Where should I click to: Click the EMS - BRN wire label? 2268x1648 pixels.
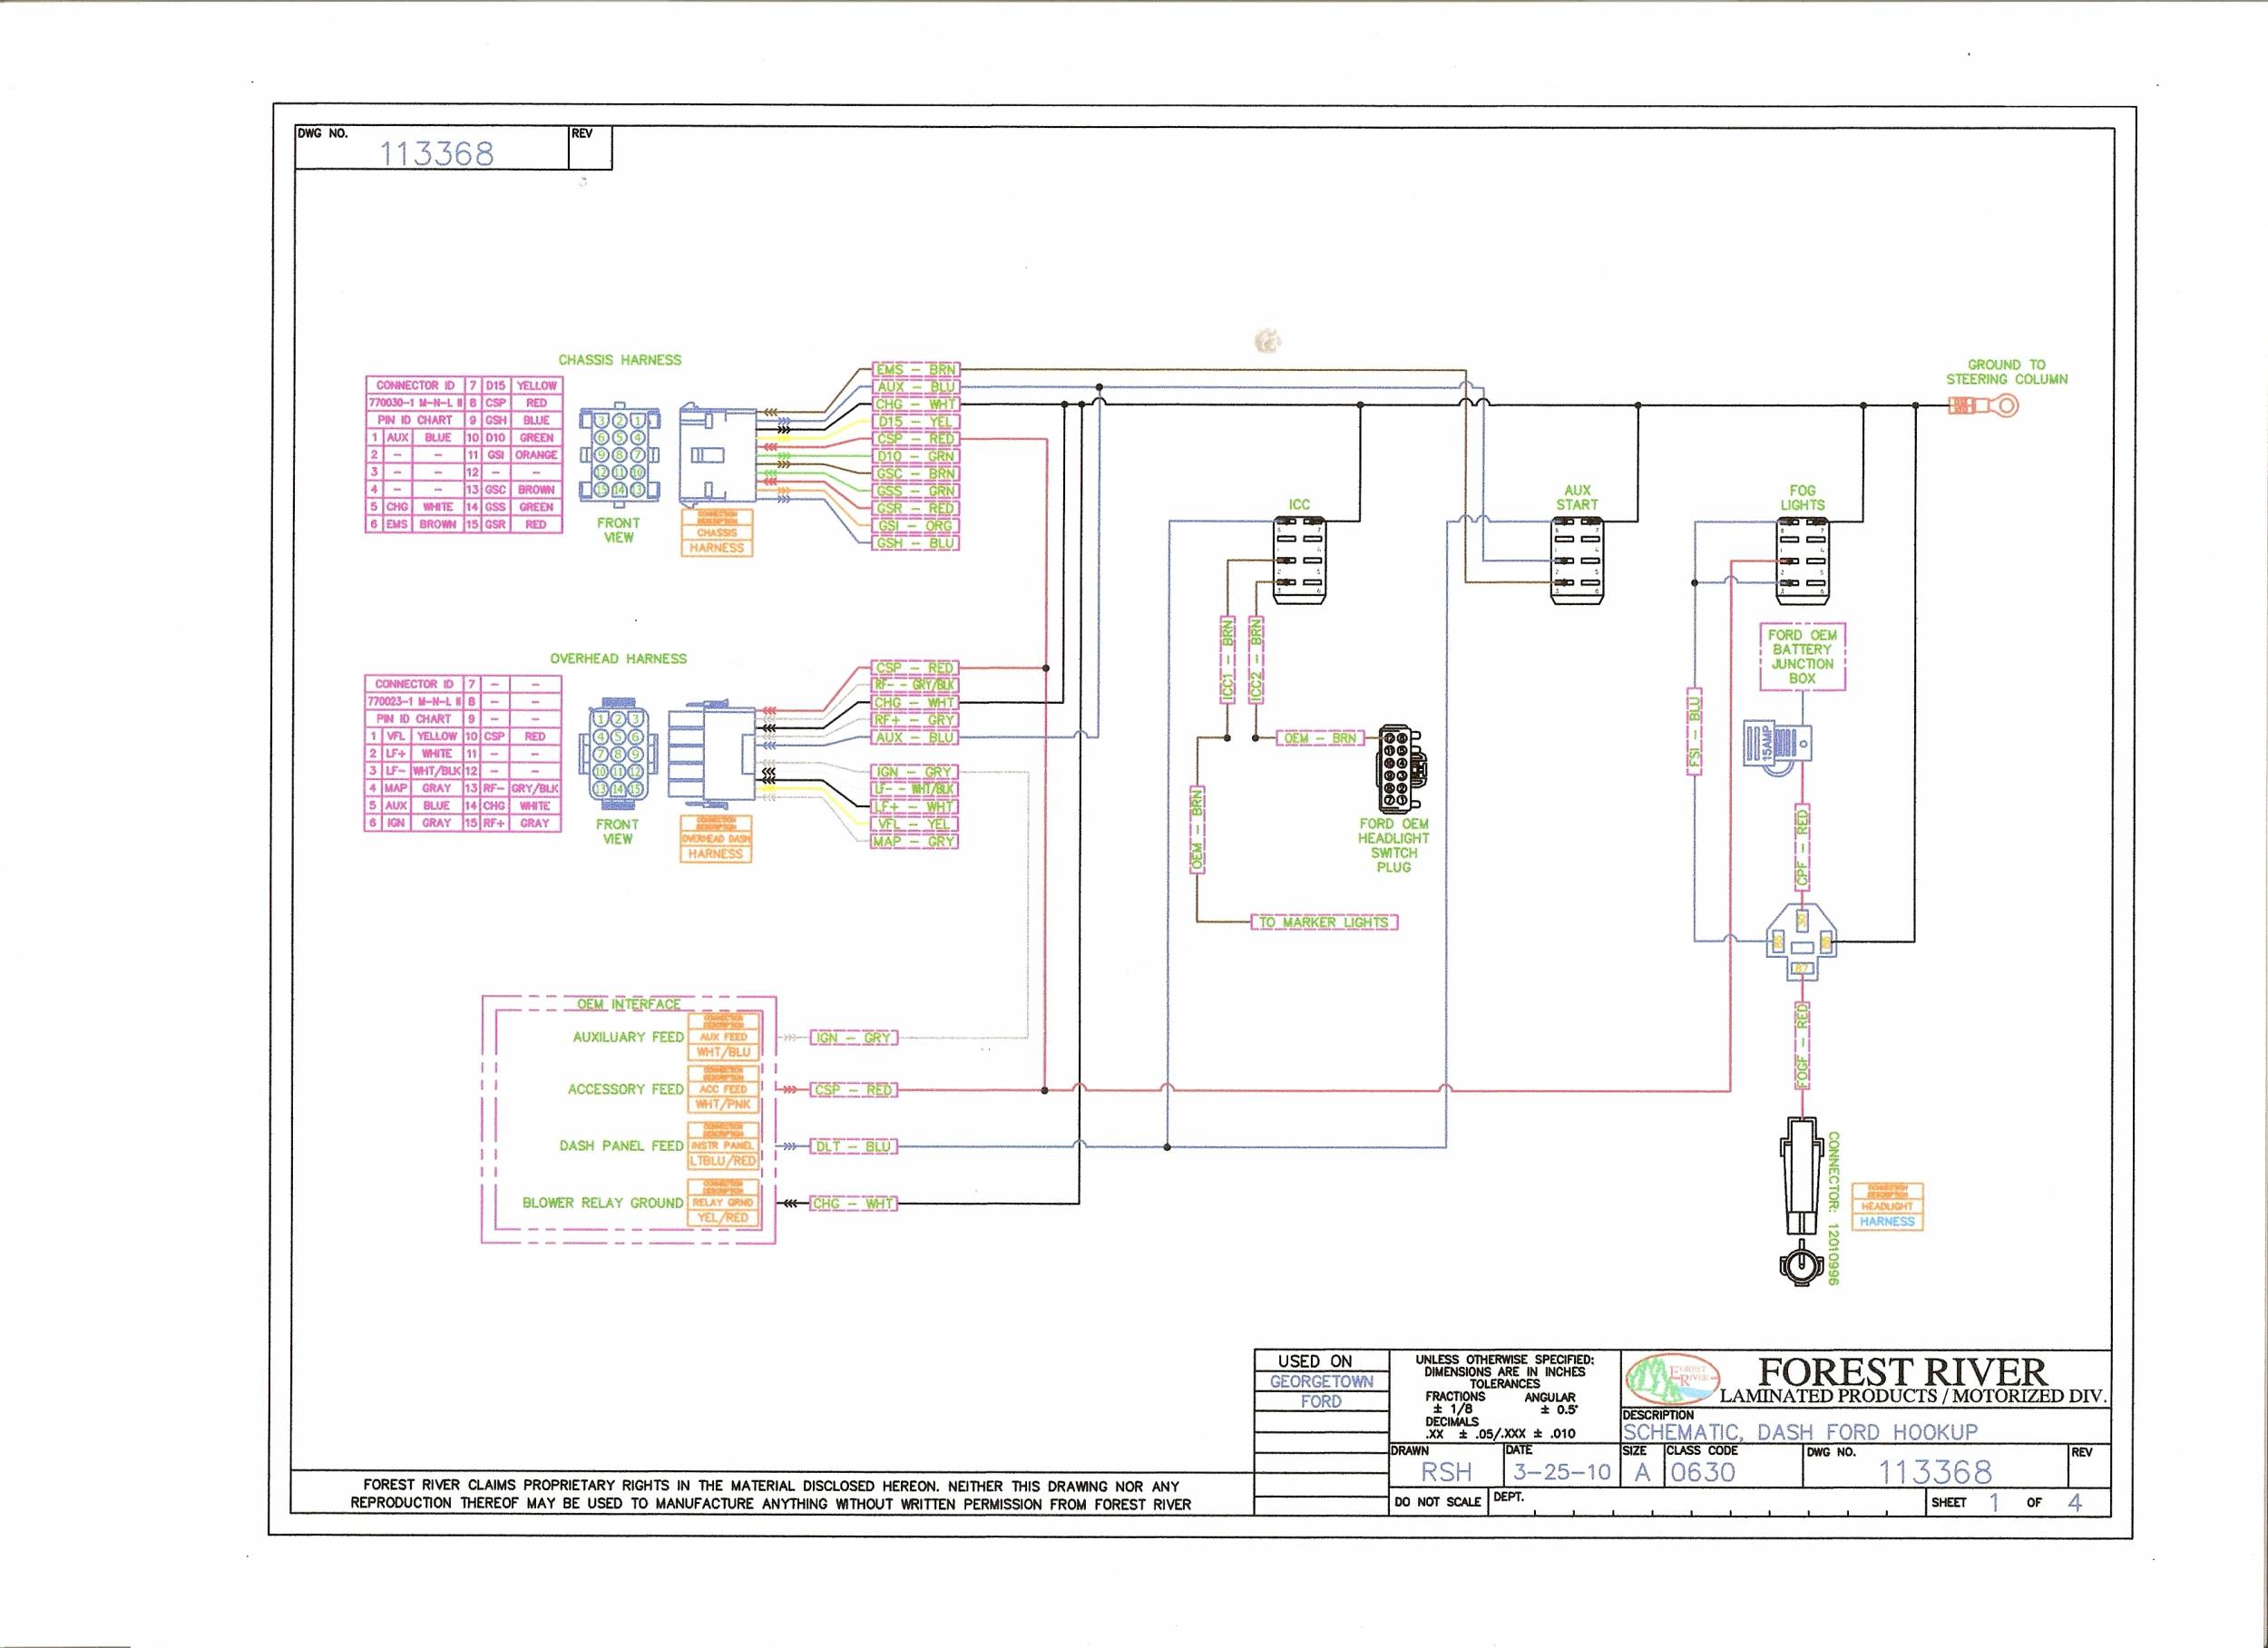915,370
